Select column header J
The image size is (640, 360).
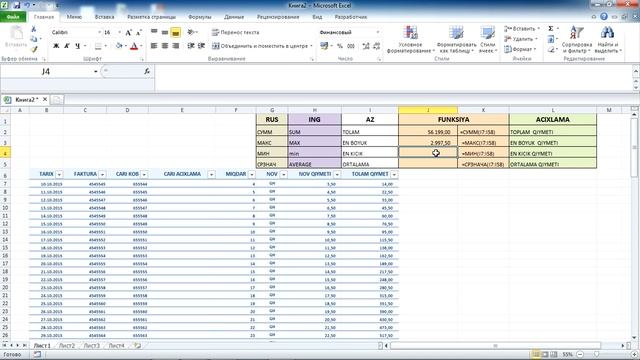(x=428, y=110)
